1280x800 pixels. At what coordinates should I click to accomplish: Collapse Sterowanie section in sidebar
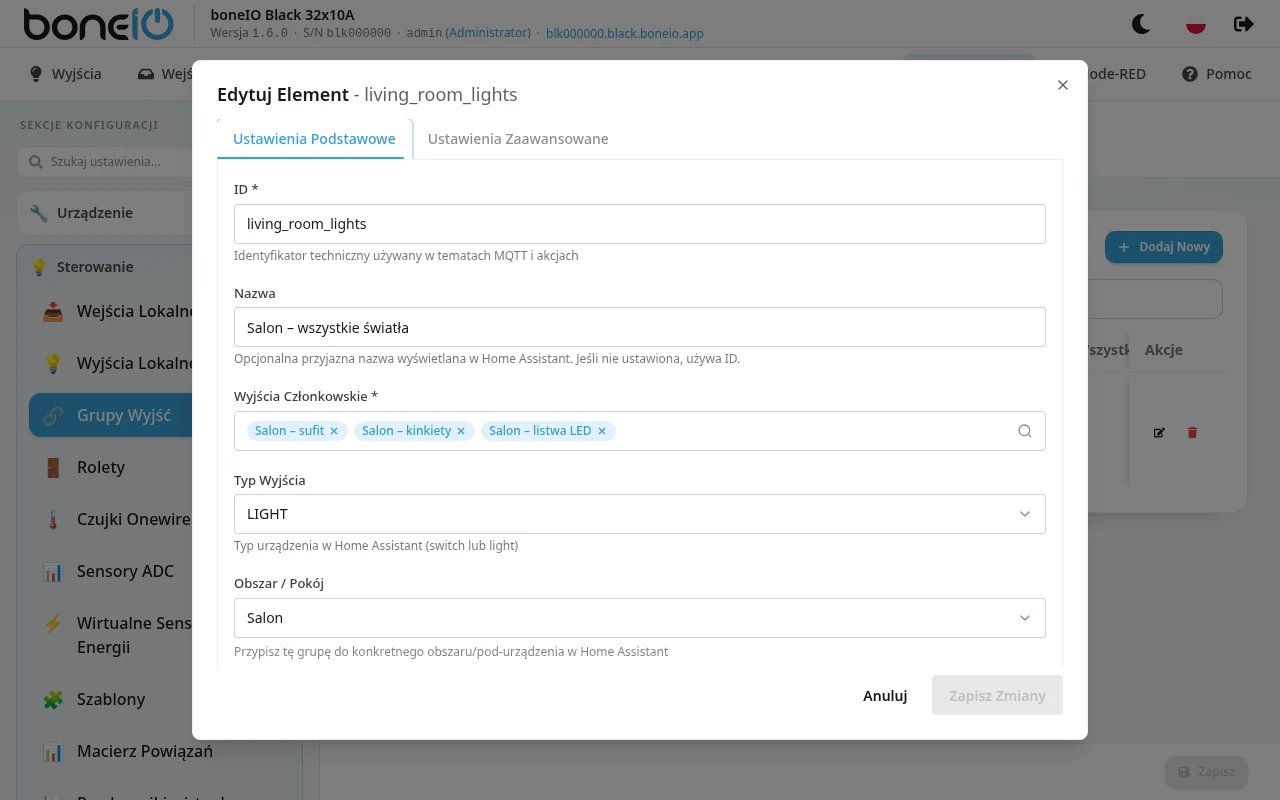tap(106, 267)
